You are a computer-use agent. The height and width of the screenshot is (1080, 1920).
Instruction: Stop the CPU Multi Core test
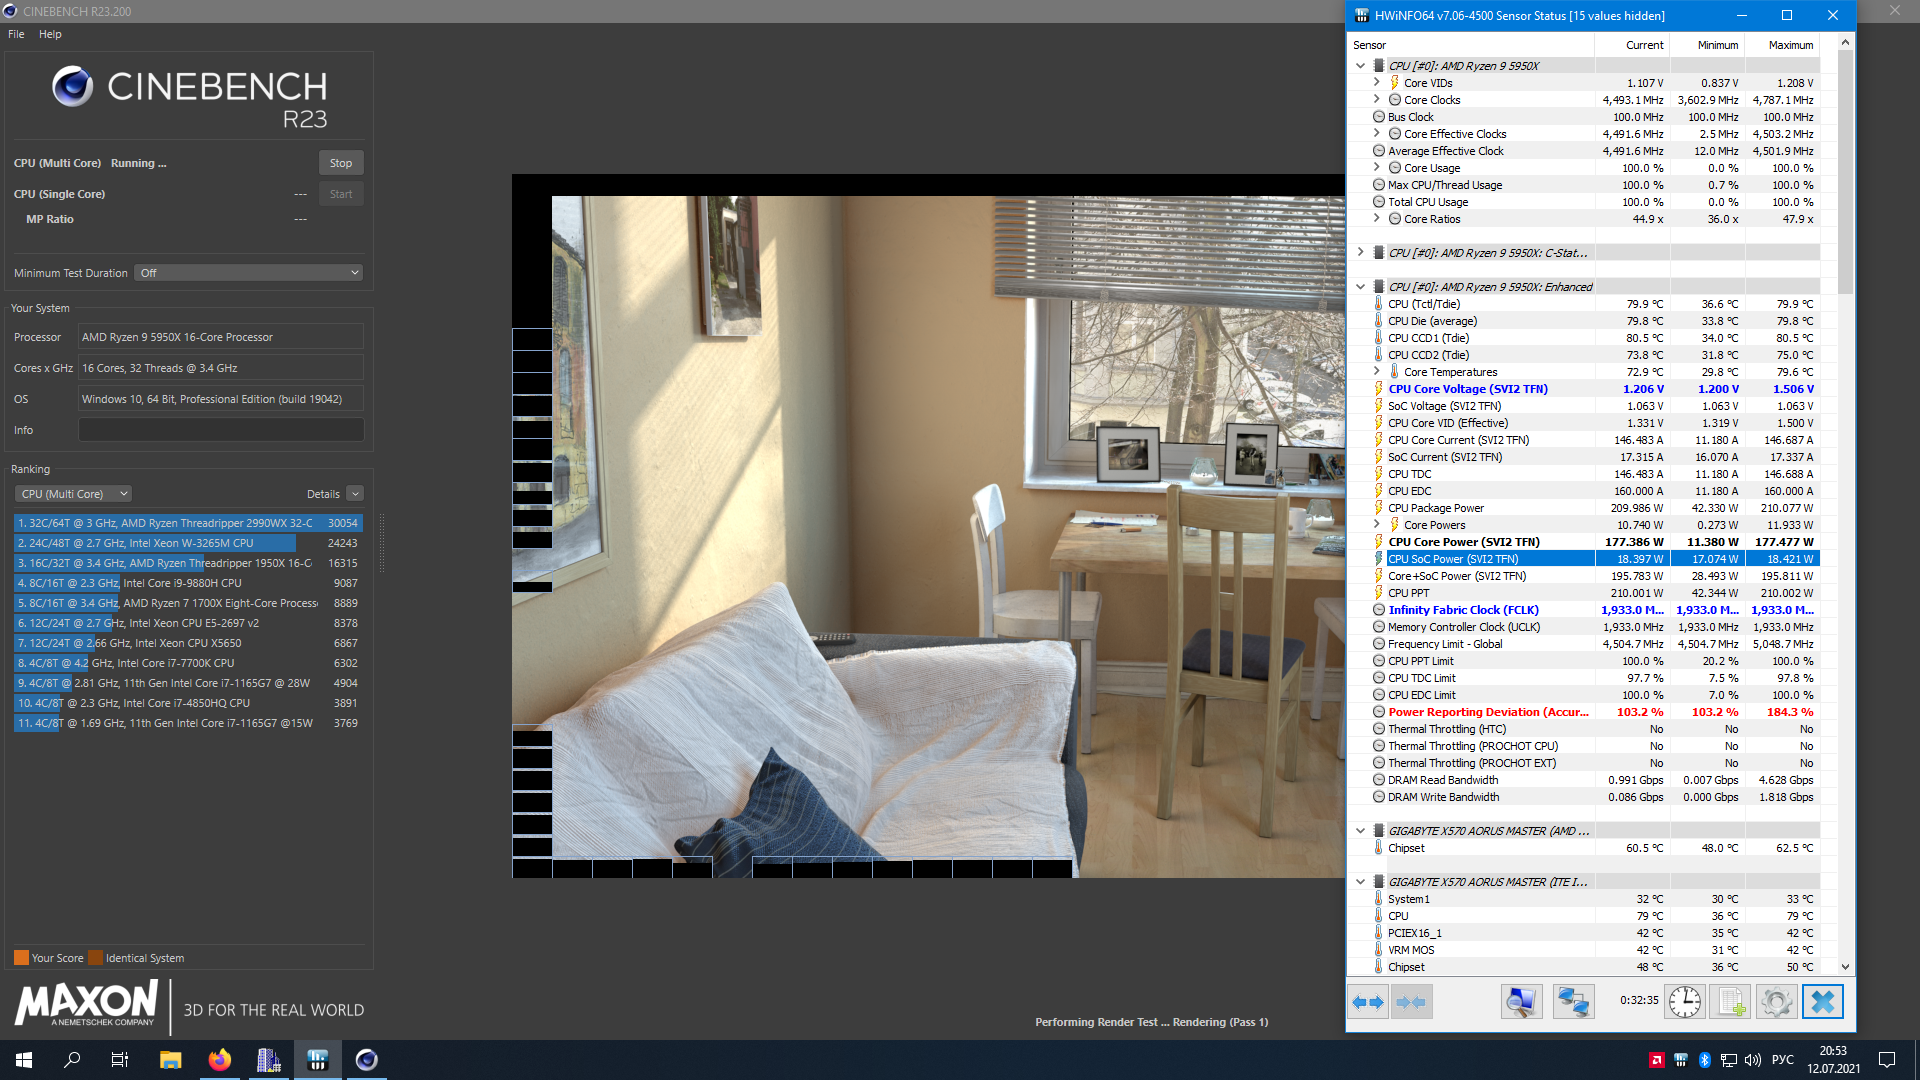pos(340,163)
